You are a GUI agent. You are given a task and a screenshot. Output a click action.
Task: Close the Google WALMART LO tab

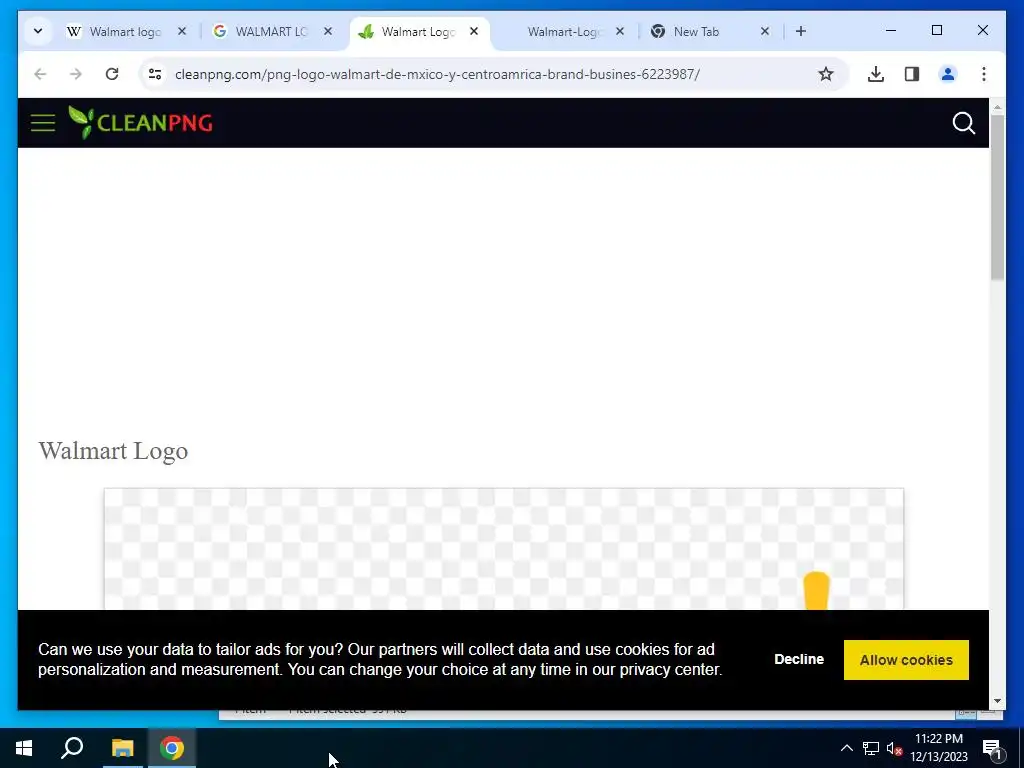coord(328,31)
